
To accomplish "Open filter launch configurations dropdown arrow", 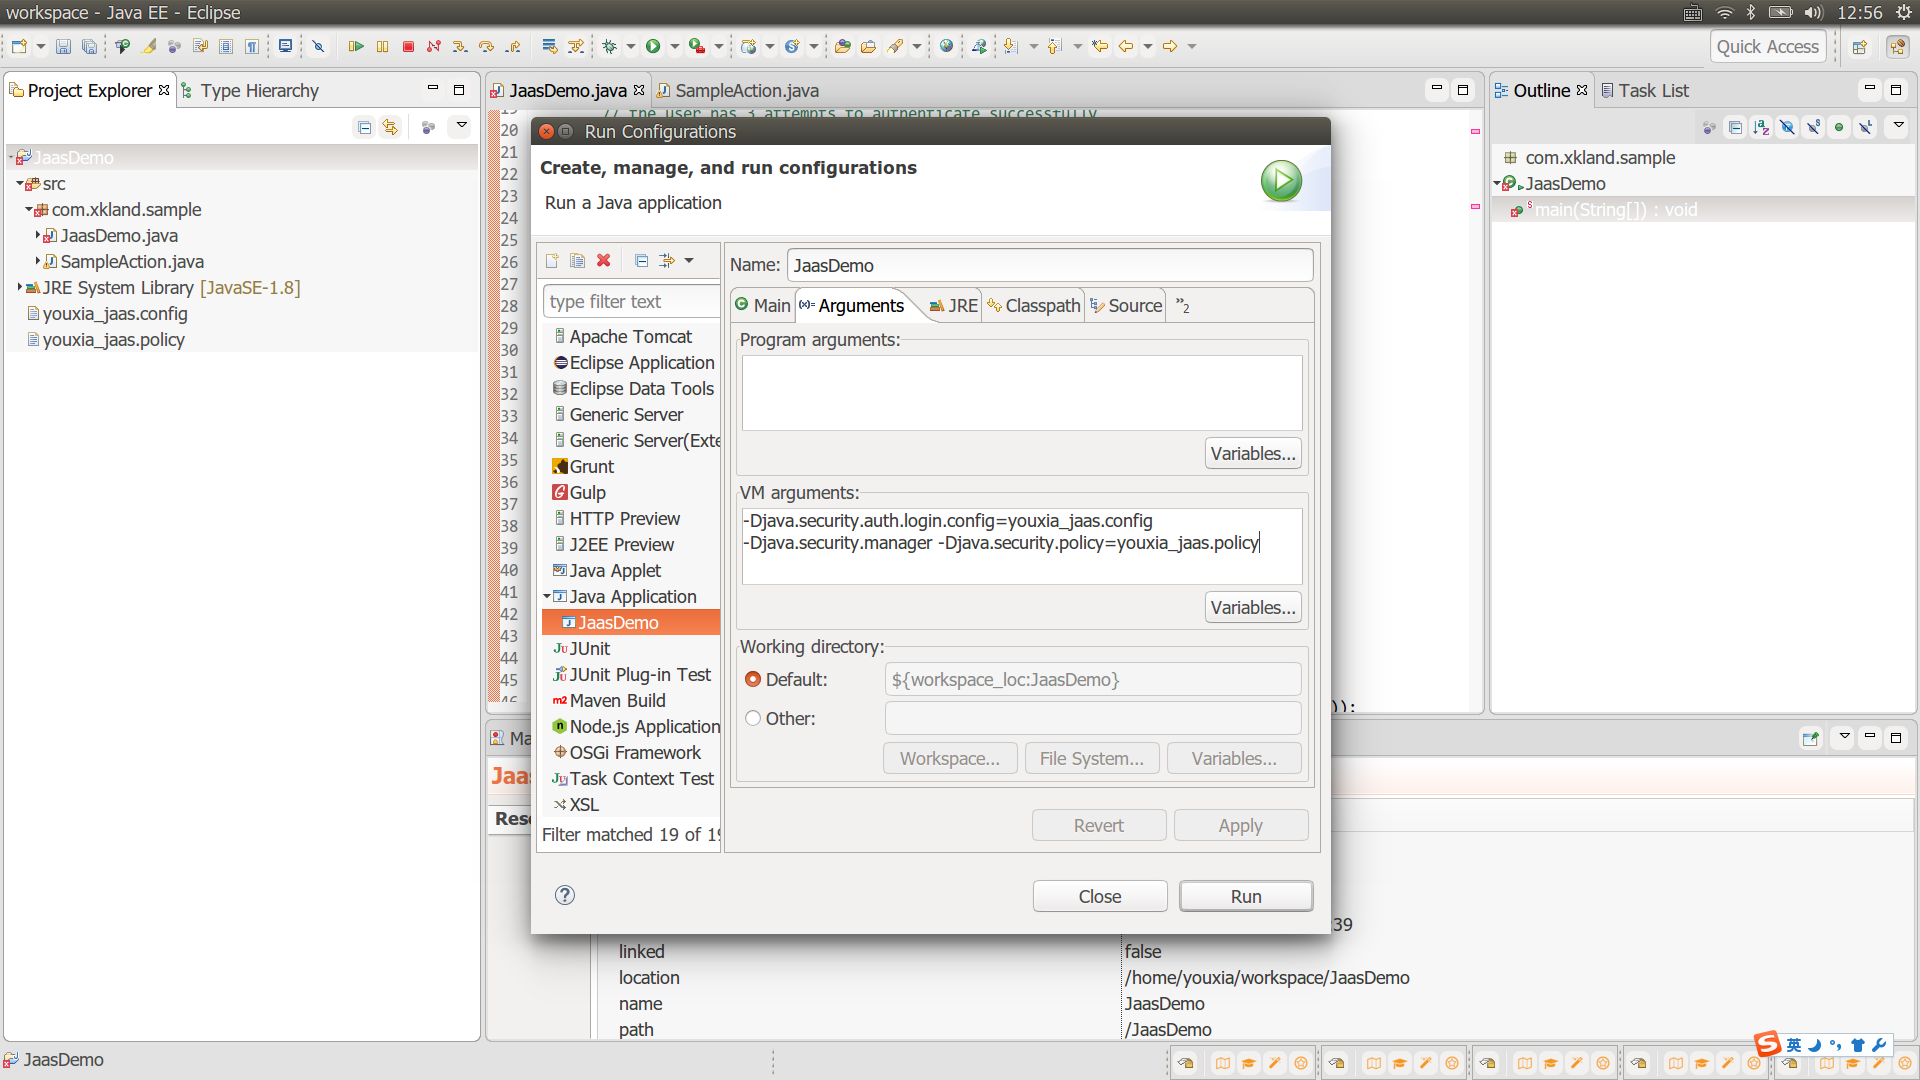I will click(689, 261).
